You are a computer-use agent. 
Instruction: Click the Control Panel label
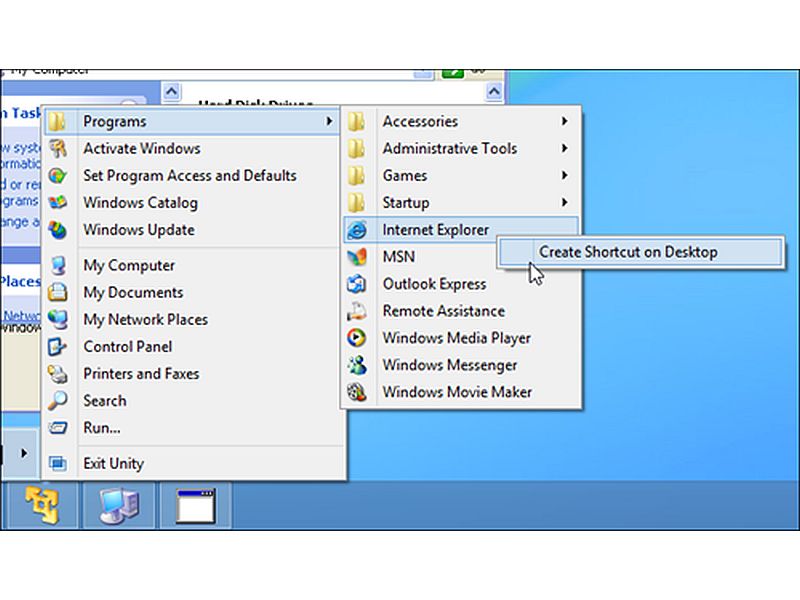pos(128,347)
